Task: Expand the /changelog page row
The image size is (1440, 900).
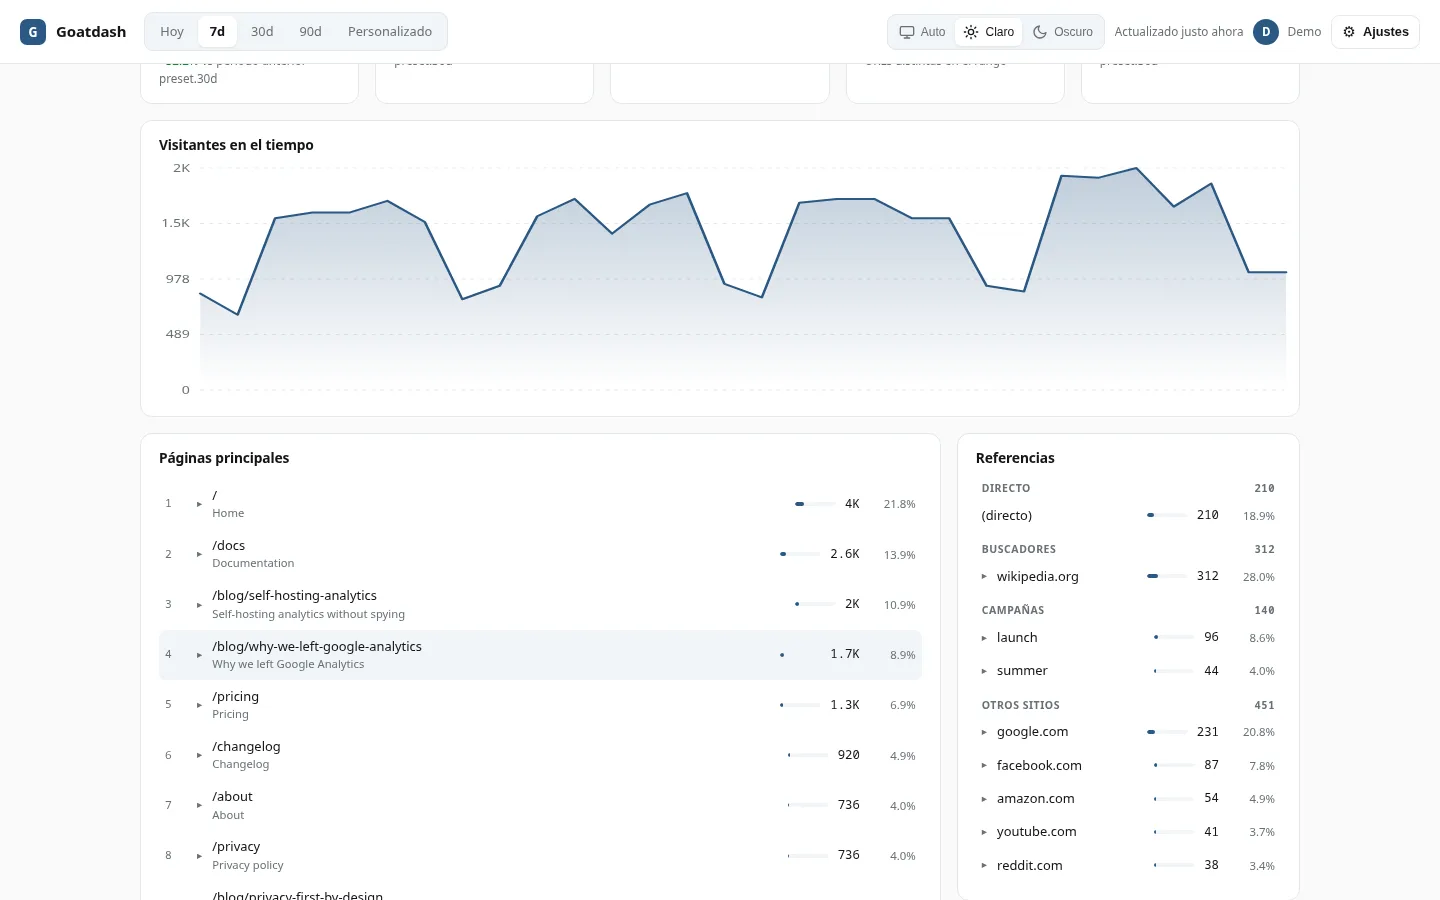Action: (x=199, y=755)
